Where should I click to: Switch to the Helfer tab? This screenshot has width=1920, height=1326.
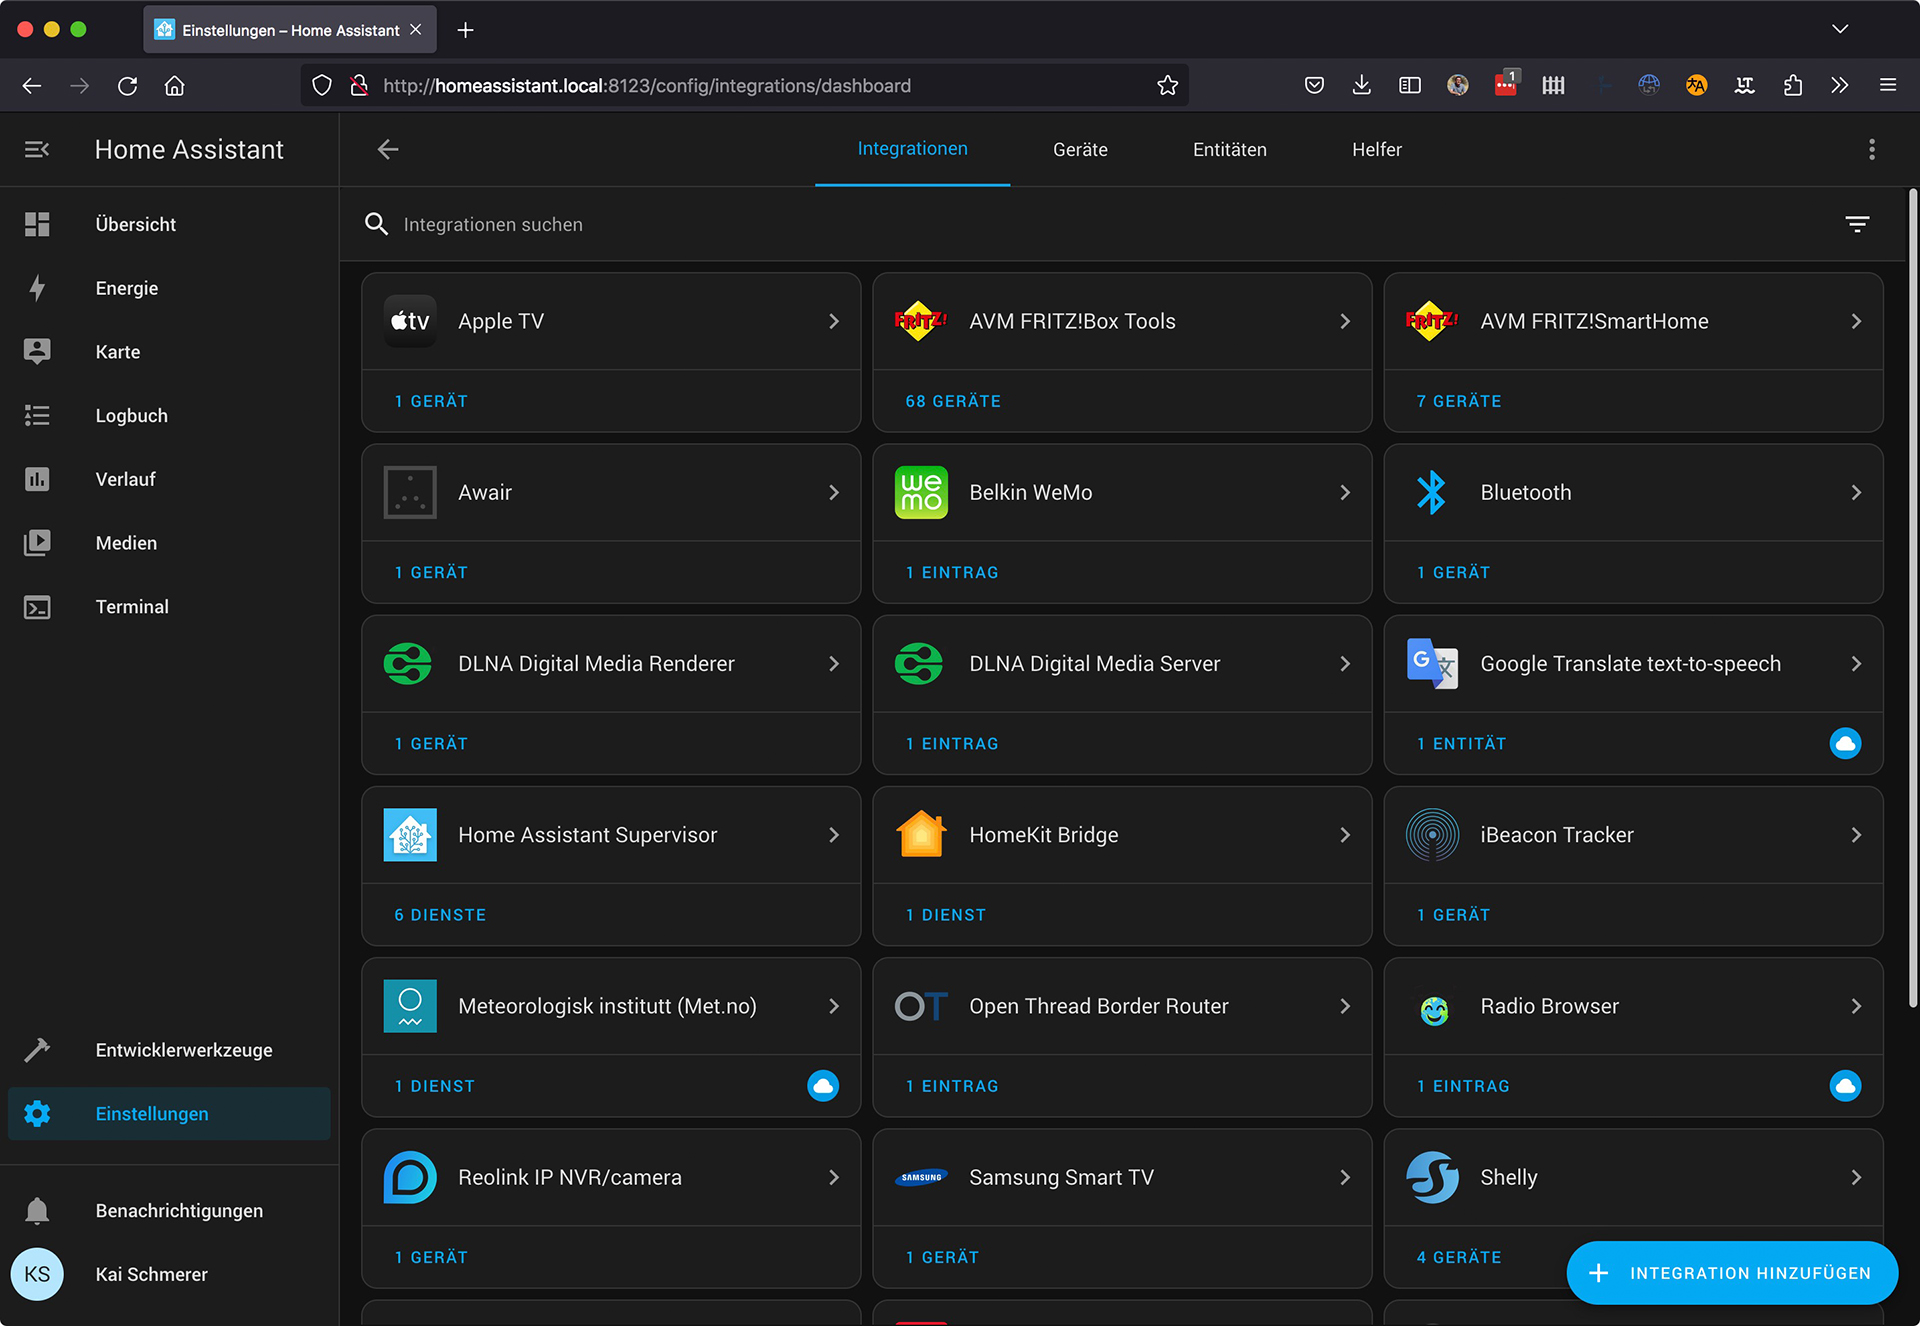pos(1376,149)
